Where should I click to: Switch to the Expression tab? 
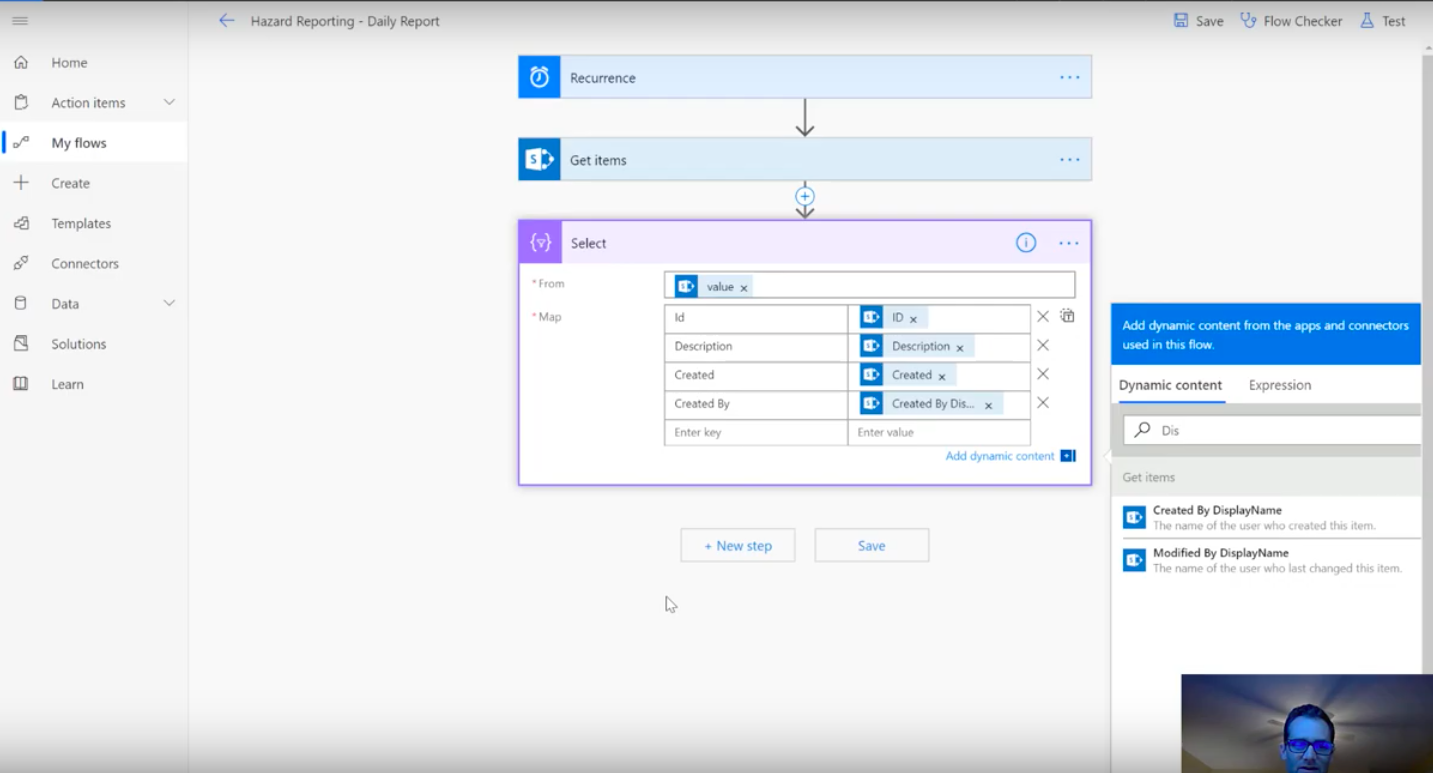1280,385
